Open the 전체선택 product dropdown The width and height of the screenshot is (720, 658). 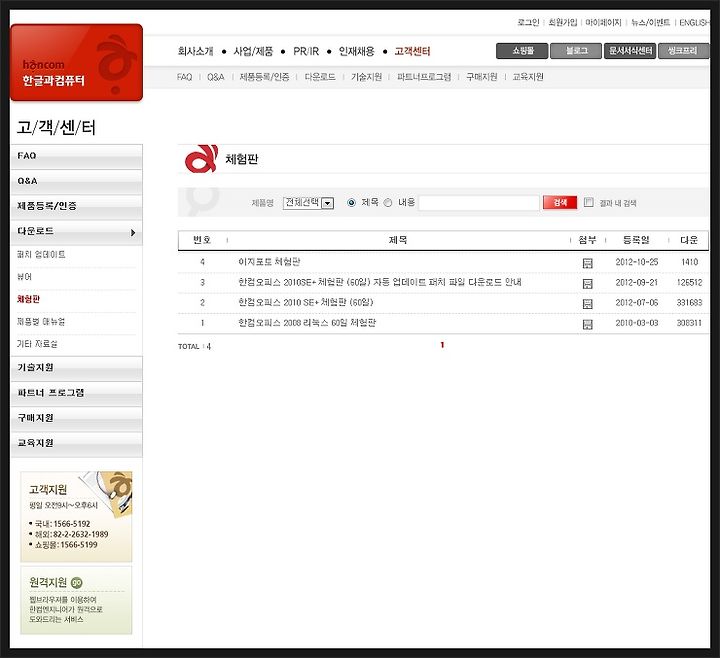[x=308, y=202]
